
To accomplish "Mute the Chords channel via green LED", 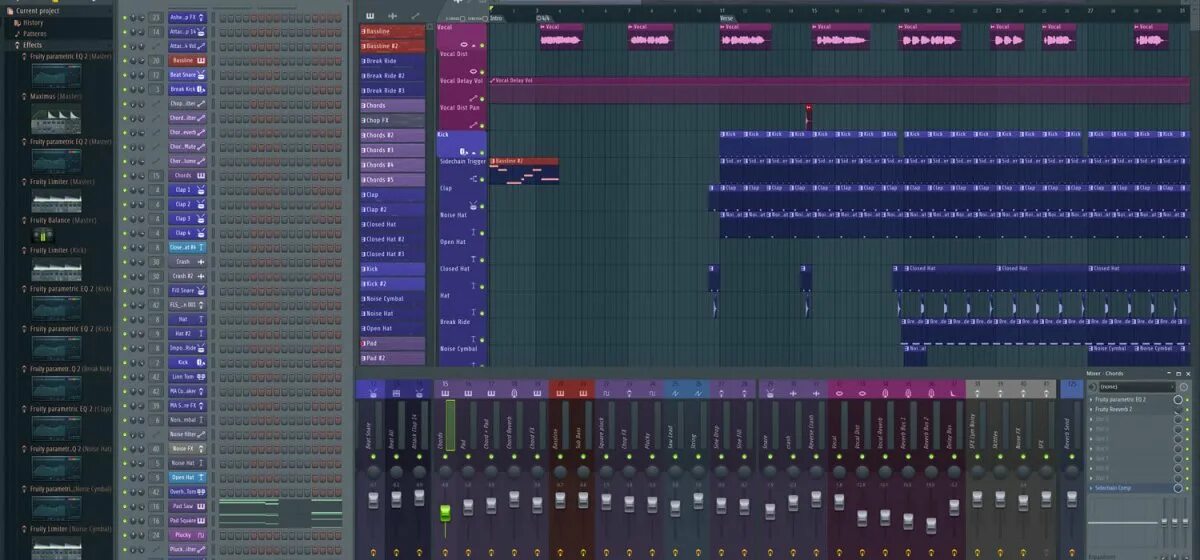I will click(125, 175).
